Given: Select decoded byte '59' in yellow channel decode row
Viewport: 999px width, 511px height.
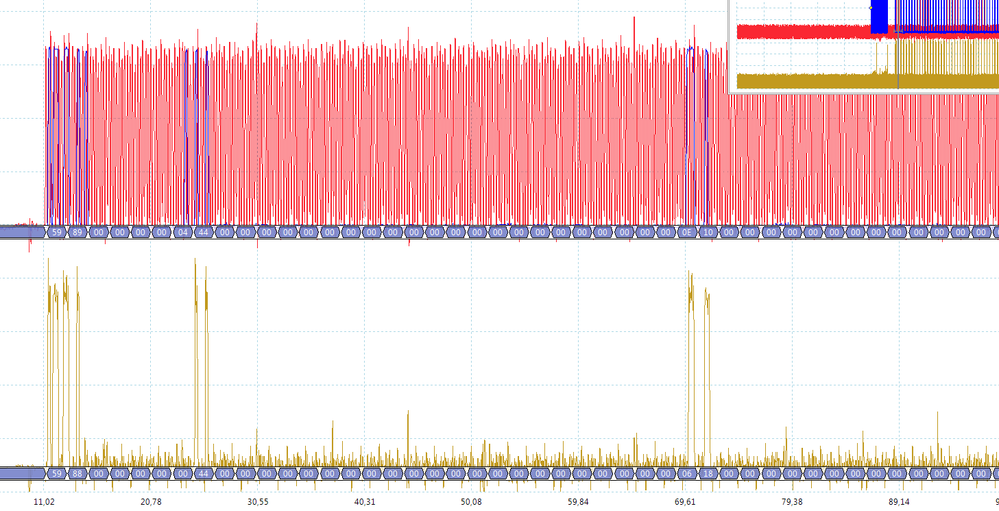Looking at the screenshot, I should point(57,474).
